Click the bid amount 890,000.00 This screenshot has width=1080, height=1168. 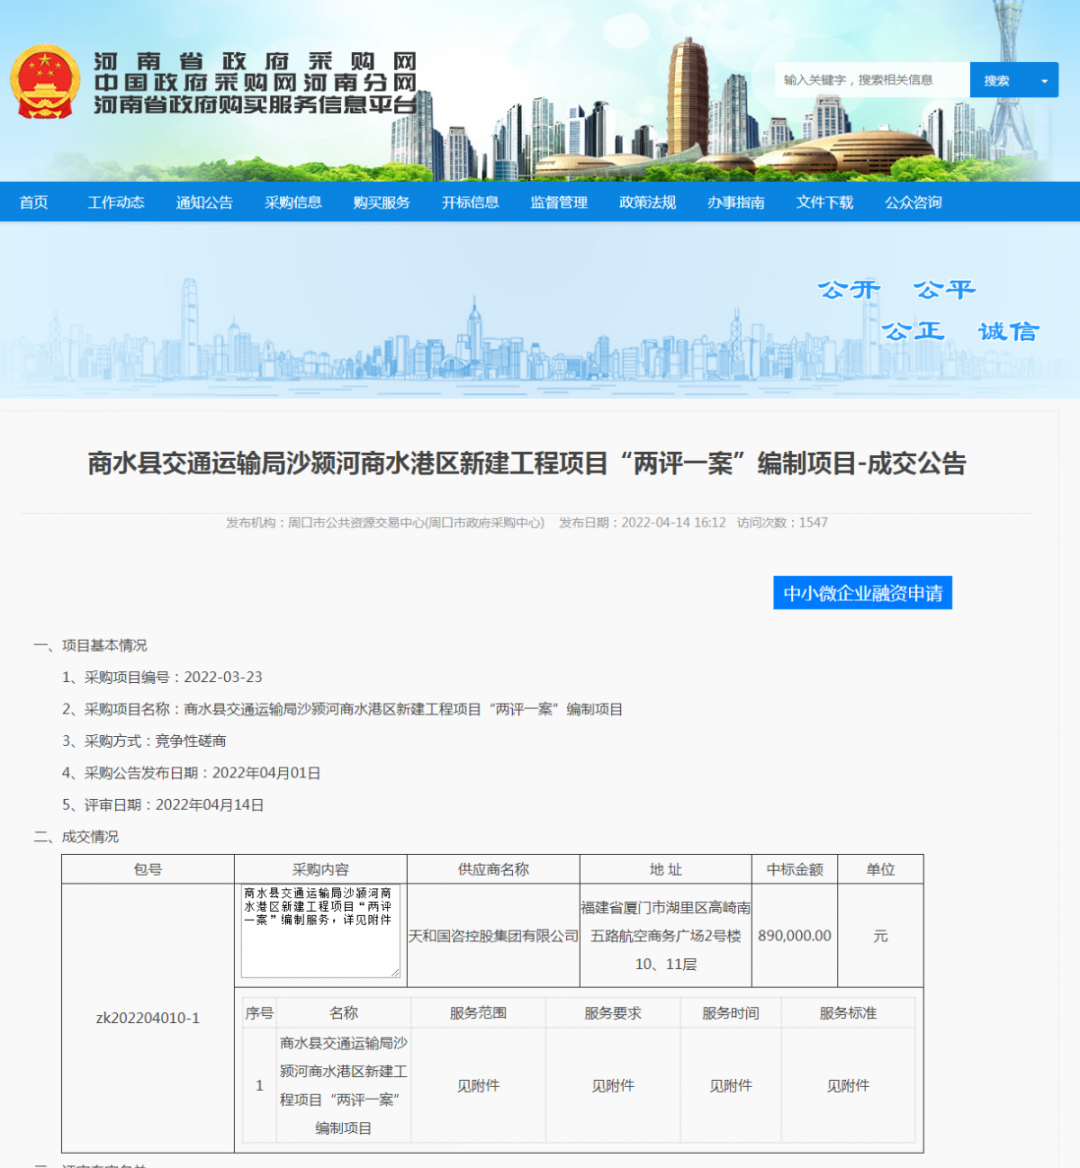click(x=795, y=936)
